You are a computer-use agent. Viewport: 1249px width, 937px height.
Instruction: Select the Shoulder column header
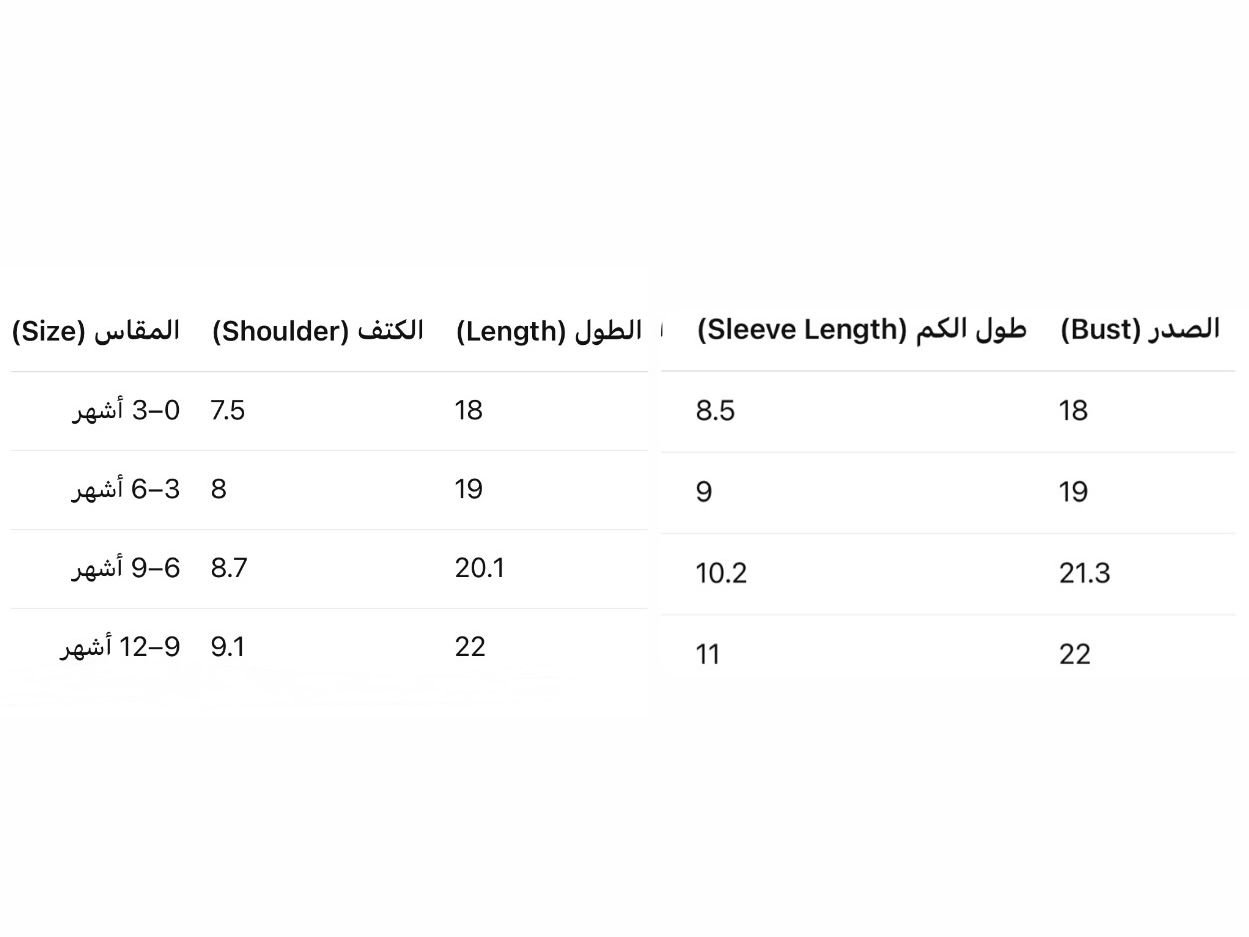point(317,331)
